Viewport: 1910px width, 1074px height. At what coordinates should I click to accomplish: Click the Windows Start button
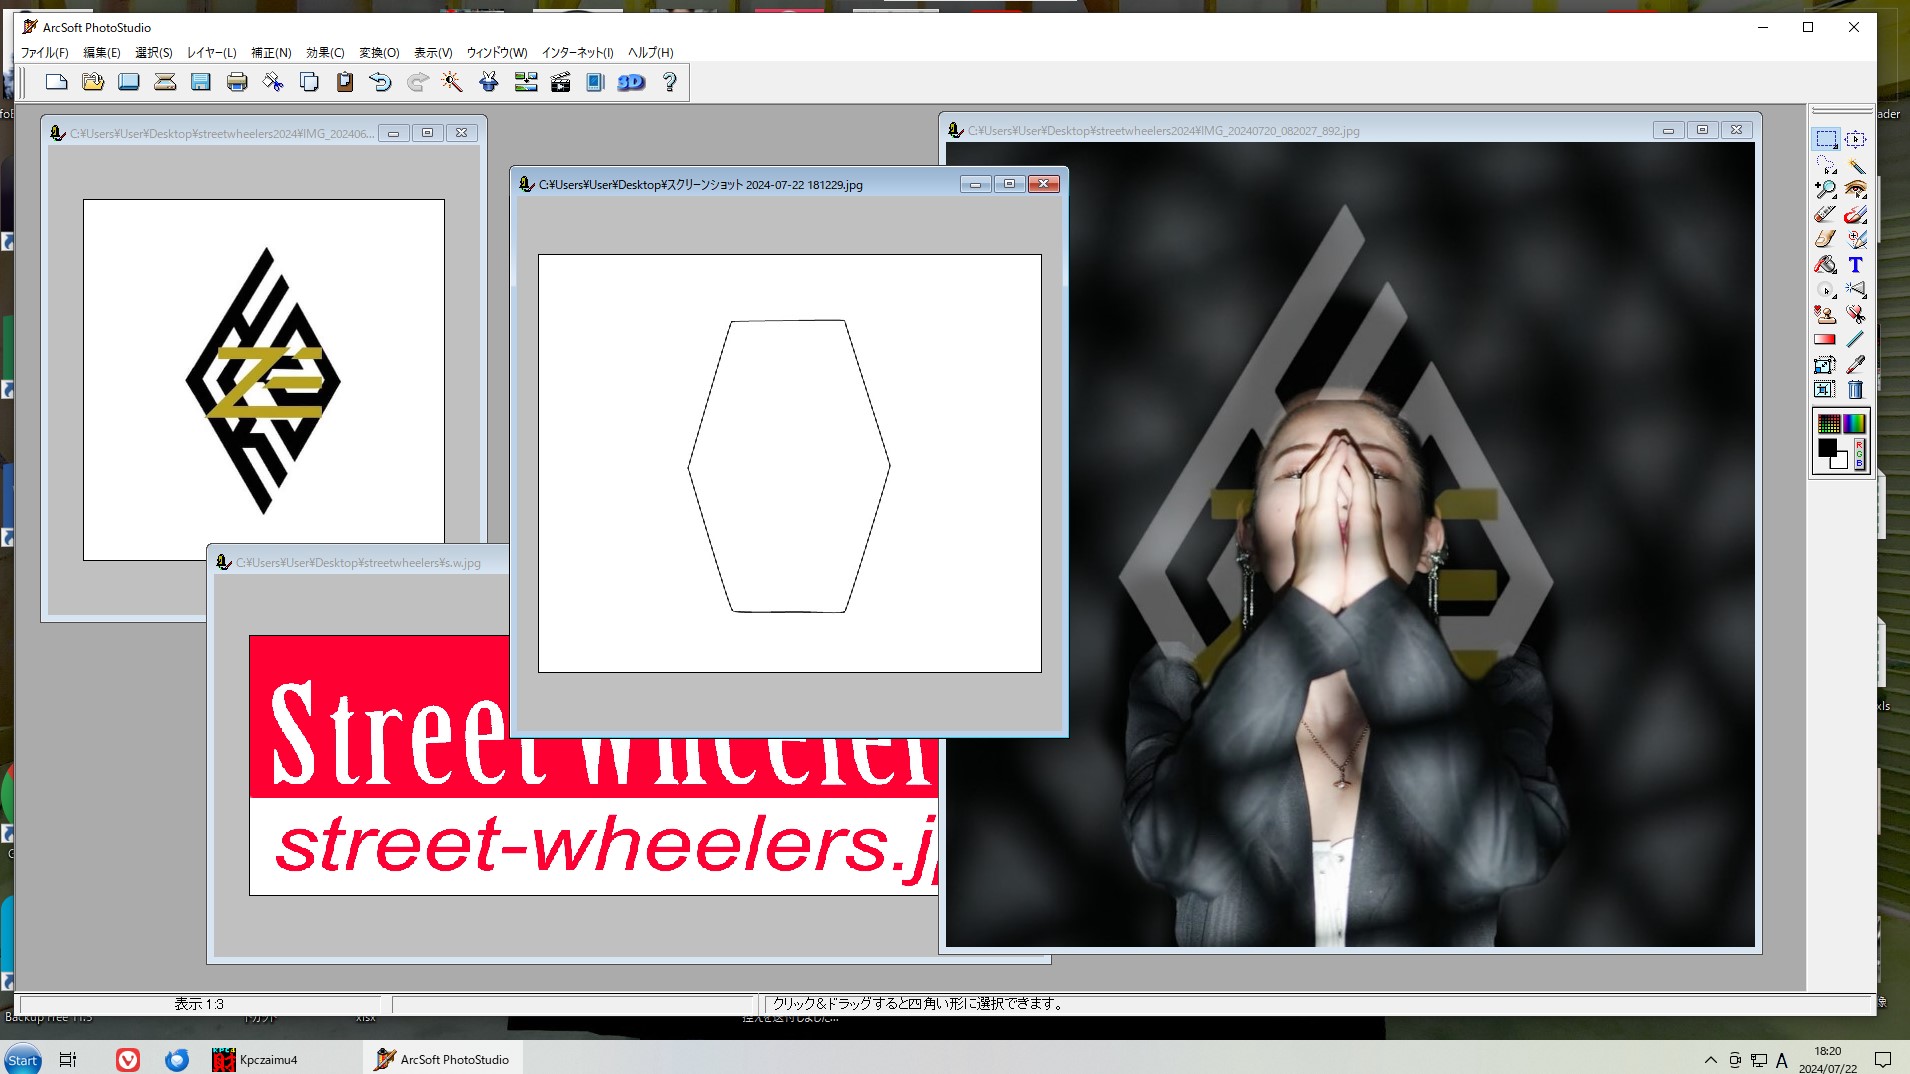(x=22, y=1060)
